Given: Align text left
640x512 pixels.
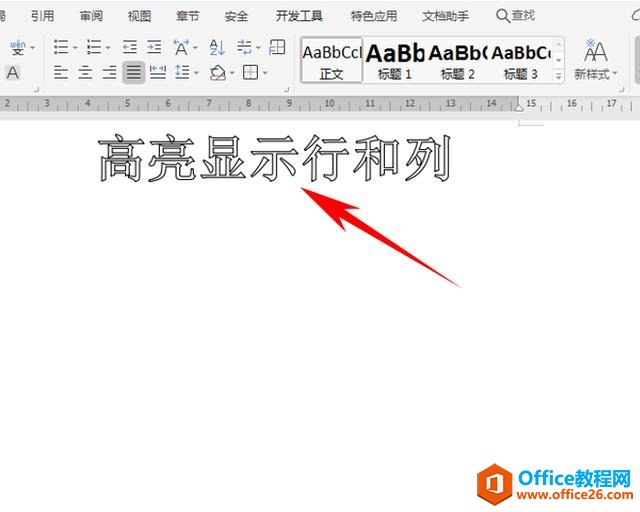Looking at the screenshot, I should (61, 73).
